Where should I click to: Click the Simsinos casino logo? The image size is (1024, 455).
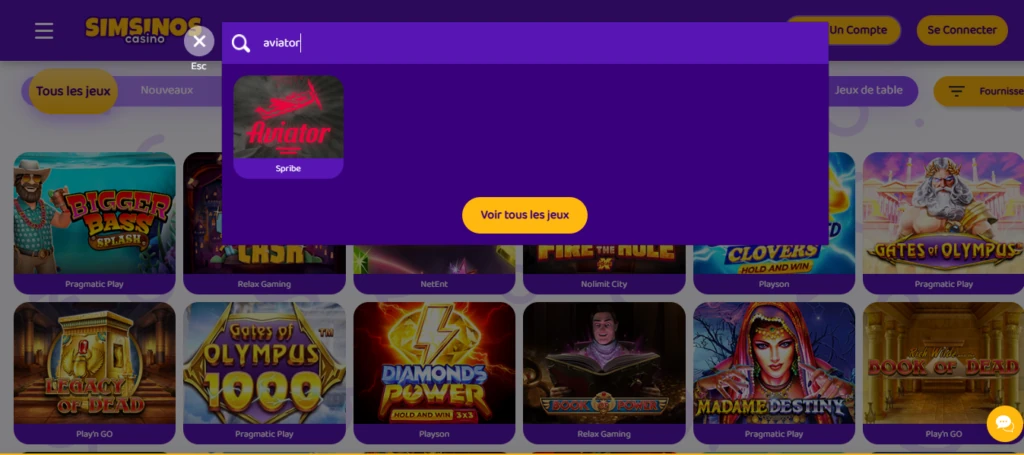tap(143, 29)
